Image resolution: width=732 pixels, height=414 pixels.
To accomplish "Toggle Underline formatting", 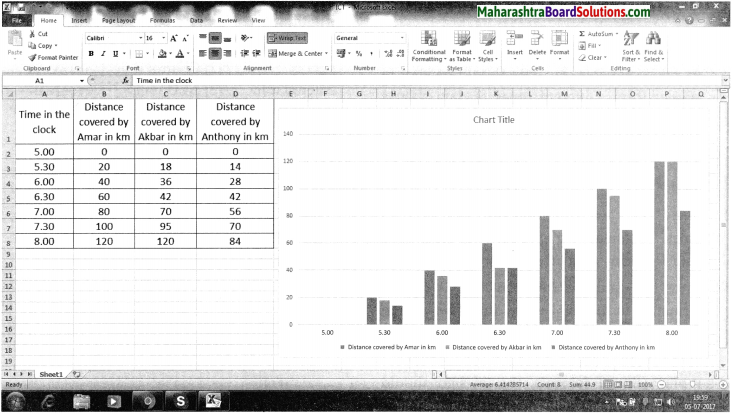I will point(115,54).
